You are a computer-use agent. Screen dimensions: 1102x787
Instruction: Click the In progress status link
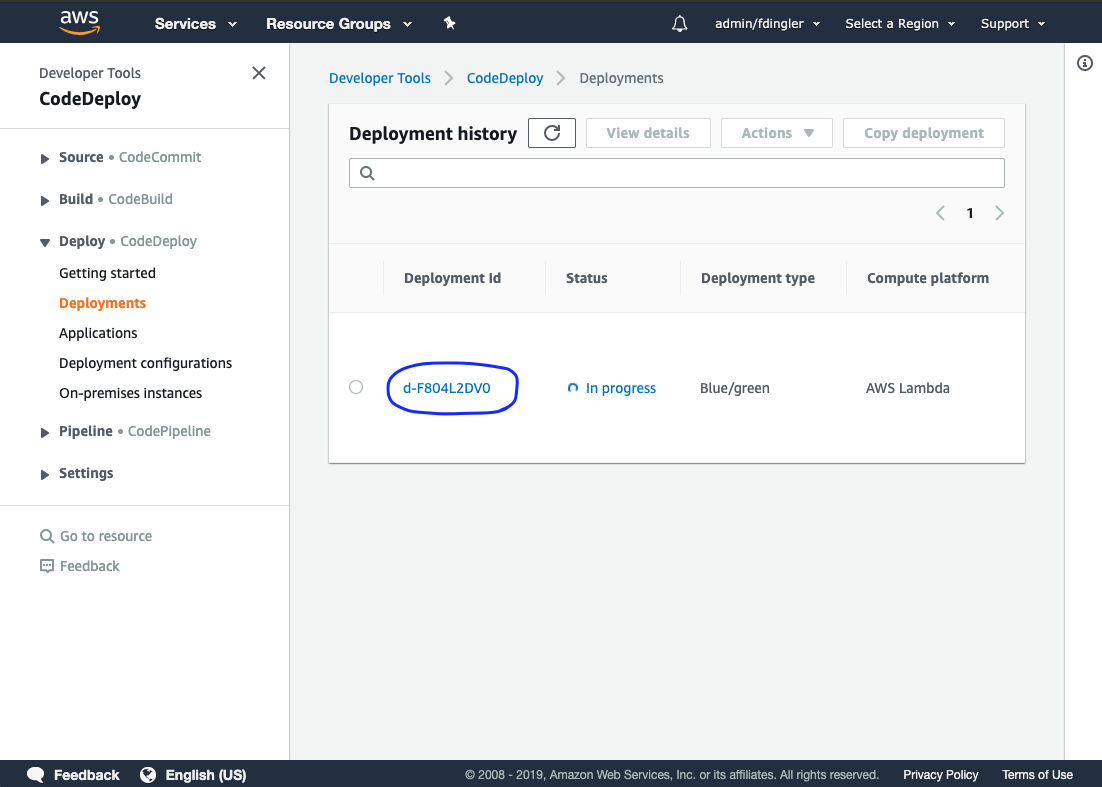coord(621,388)
